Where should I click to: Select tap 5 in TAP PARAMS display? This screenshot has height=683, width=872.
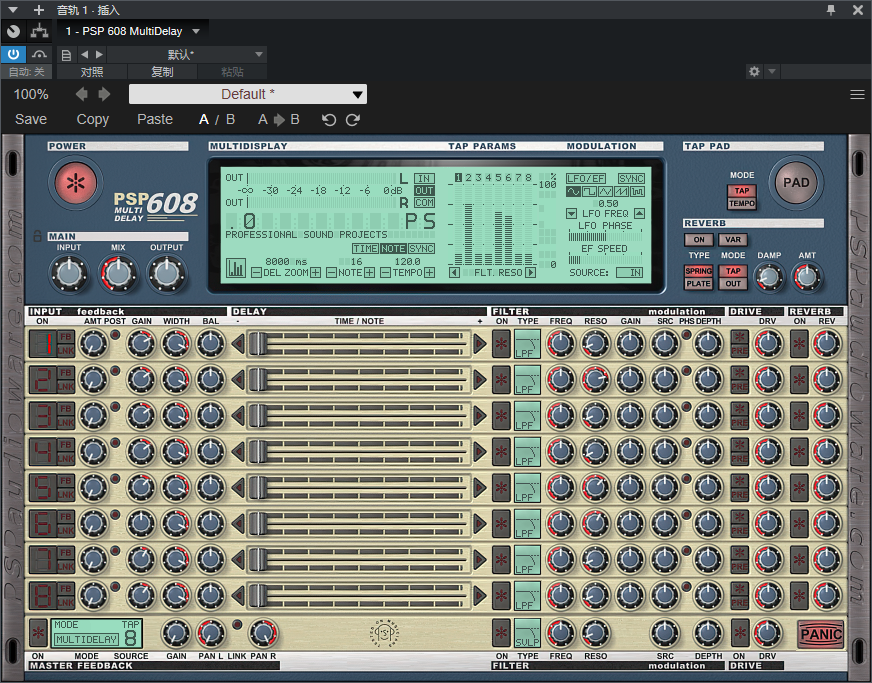click(498, 177)
